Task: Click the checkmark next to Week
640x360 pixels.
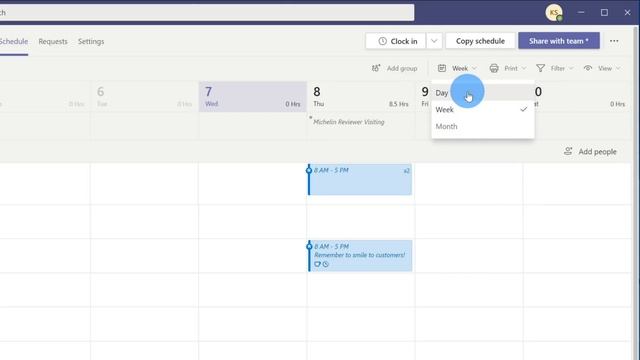Action: click(524, 109)
